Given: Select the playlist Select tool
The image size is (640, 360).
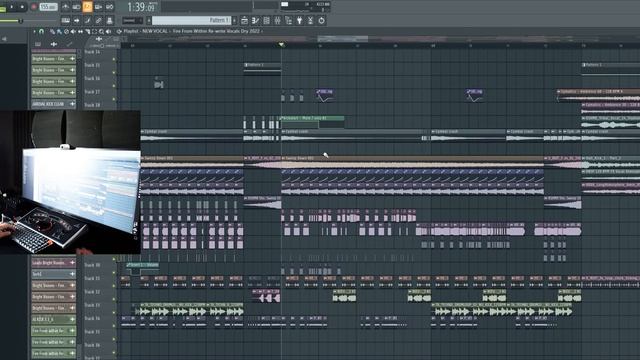Looking at the screenshot, I should [94, 31].
